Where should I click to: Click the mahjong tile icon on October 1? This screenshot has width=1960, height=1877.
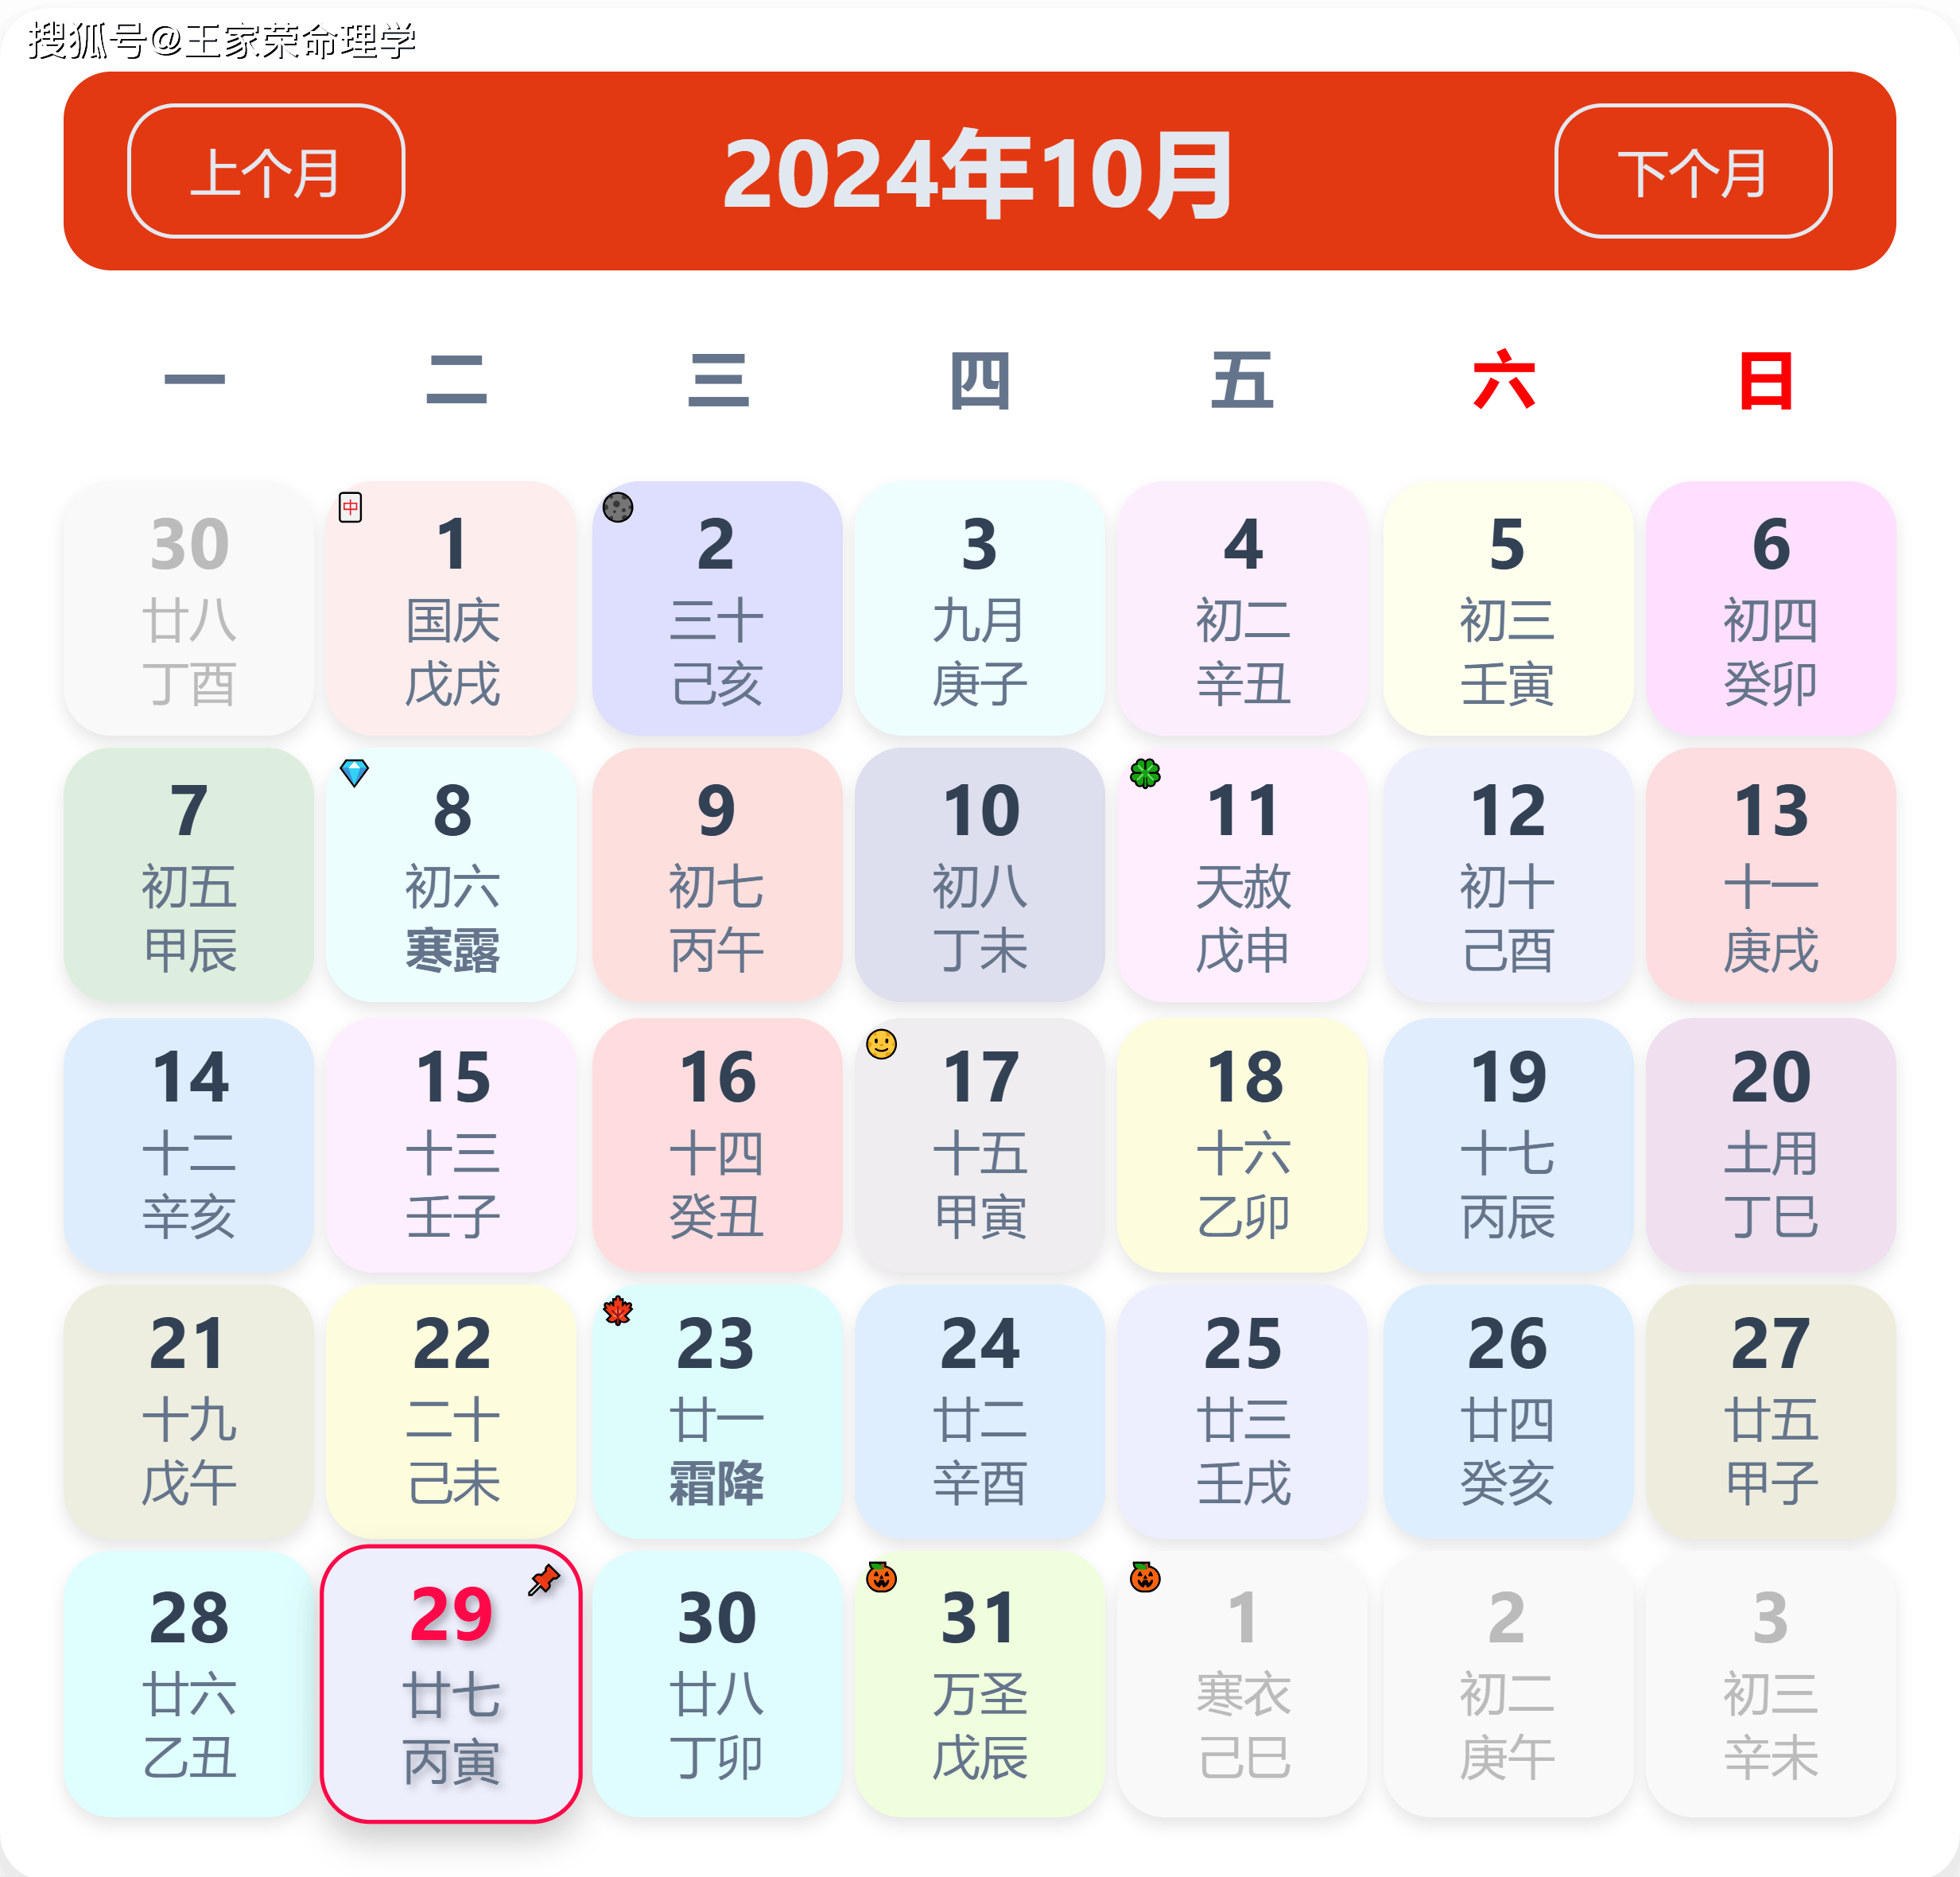[350, 507]
